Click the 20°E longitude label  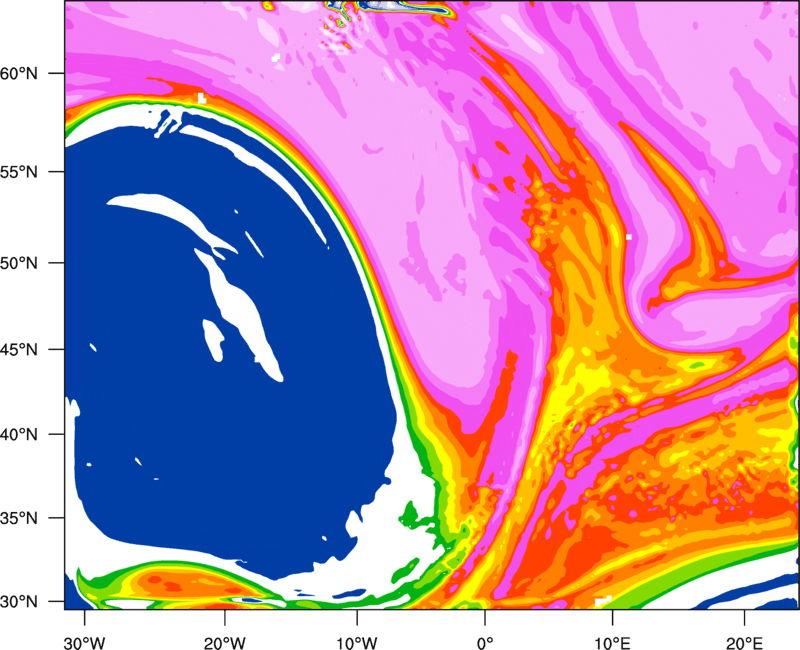744,643
